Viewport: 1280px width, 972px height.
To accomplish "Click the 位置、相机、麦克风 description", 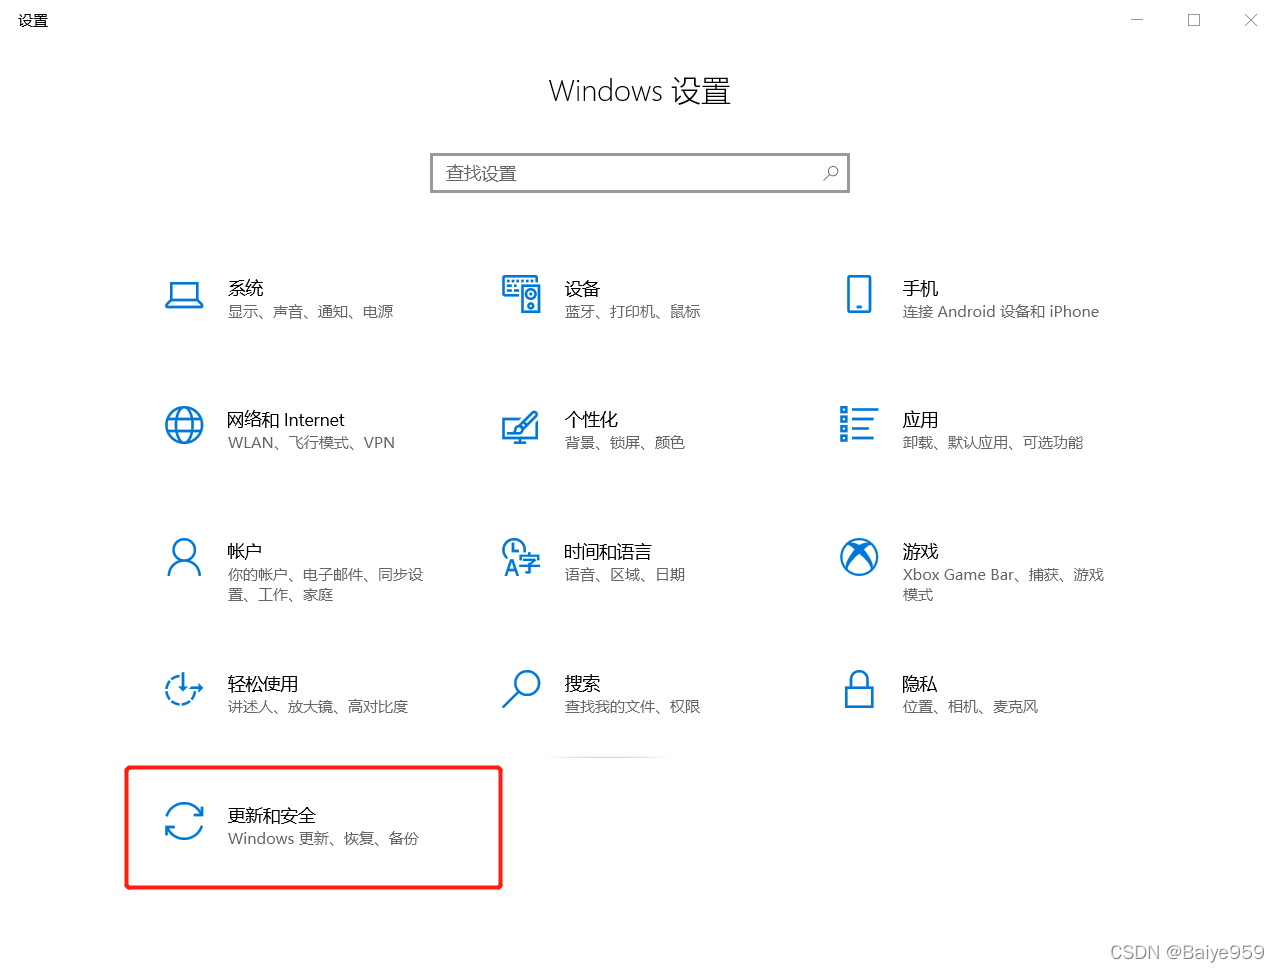I will point(970,707).
